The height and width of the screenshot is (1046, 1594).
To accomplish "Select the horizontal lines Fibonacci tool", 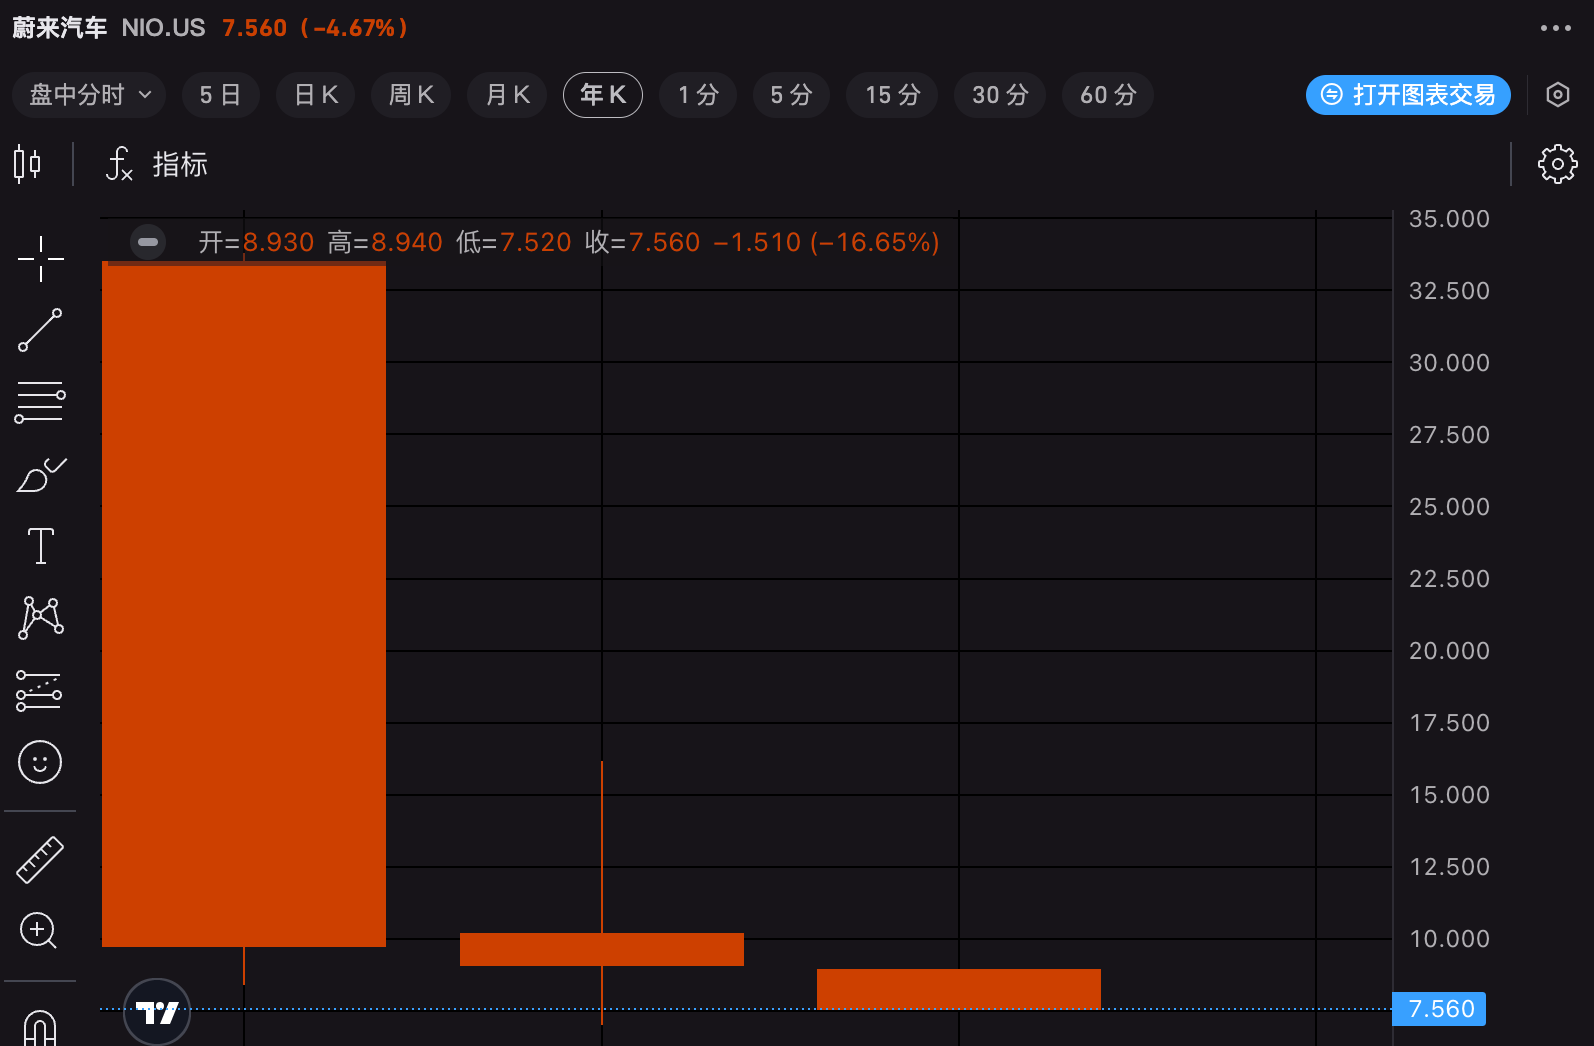I will coord(40,402).
